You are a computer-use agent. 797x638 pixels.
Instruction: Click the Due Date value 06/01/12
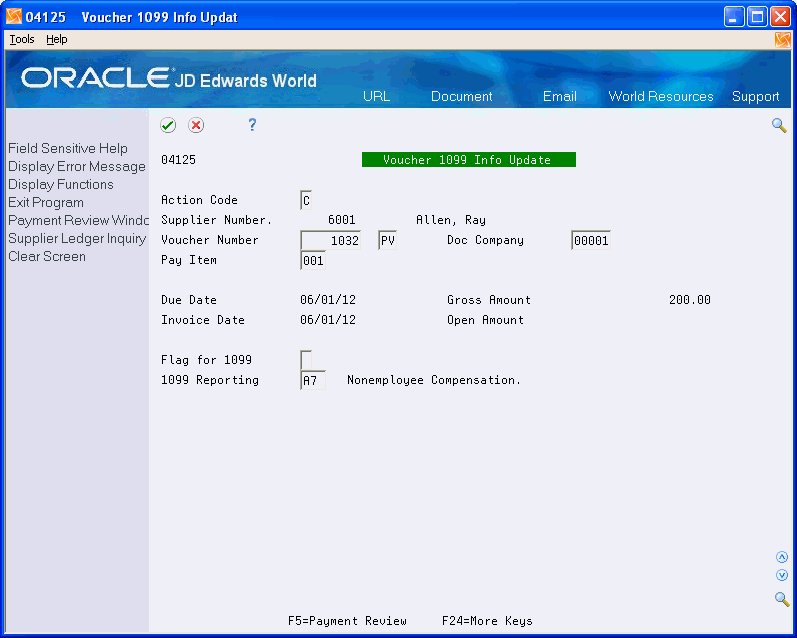328,300
